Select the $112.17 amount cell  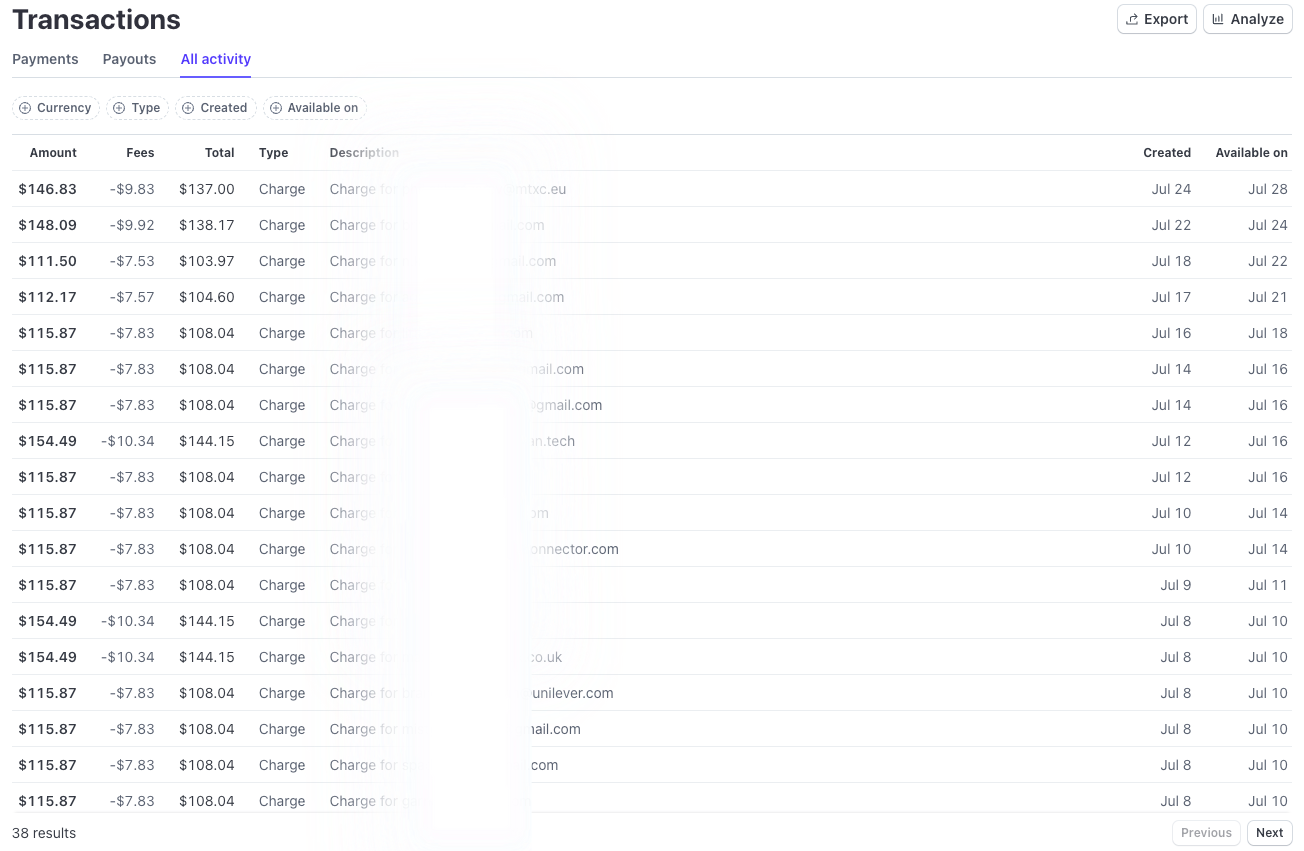(x=47, y=297)
